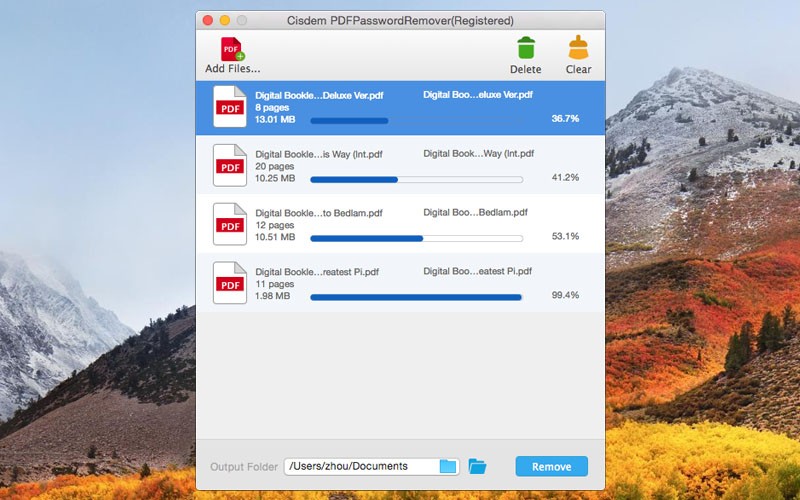Click progress bar of 36.7% file

pyautogui.click(x=416, y=121)
